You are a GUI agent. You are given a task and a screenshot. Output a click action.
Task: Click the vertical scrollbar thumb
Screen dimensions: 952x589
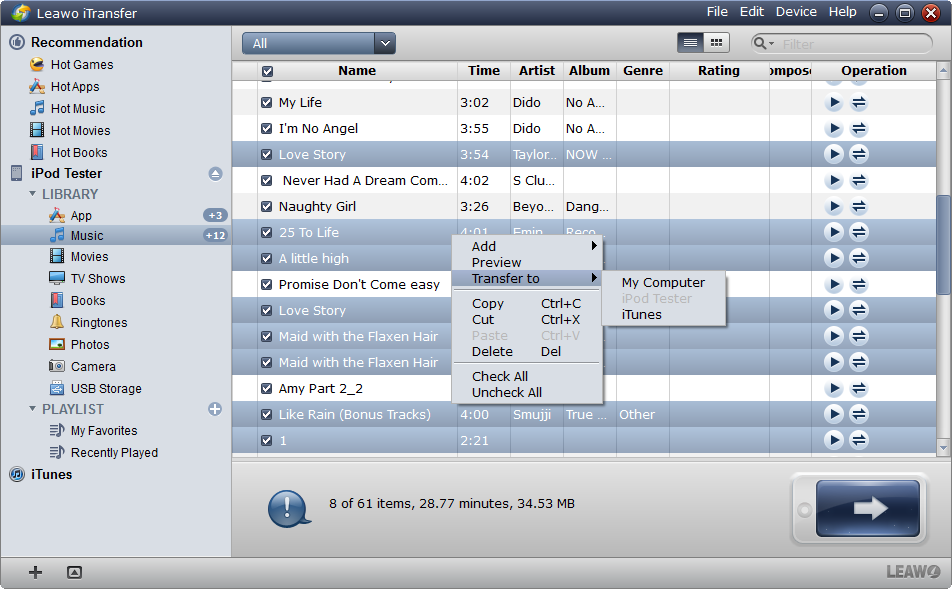pyautogui.click(x=943, y=243)
